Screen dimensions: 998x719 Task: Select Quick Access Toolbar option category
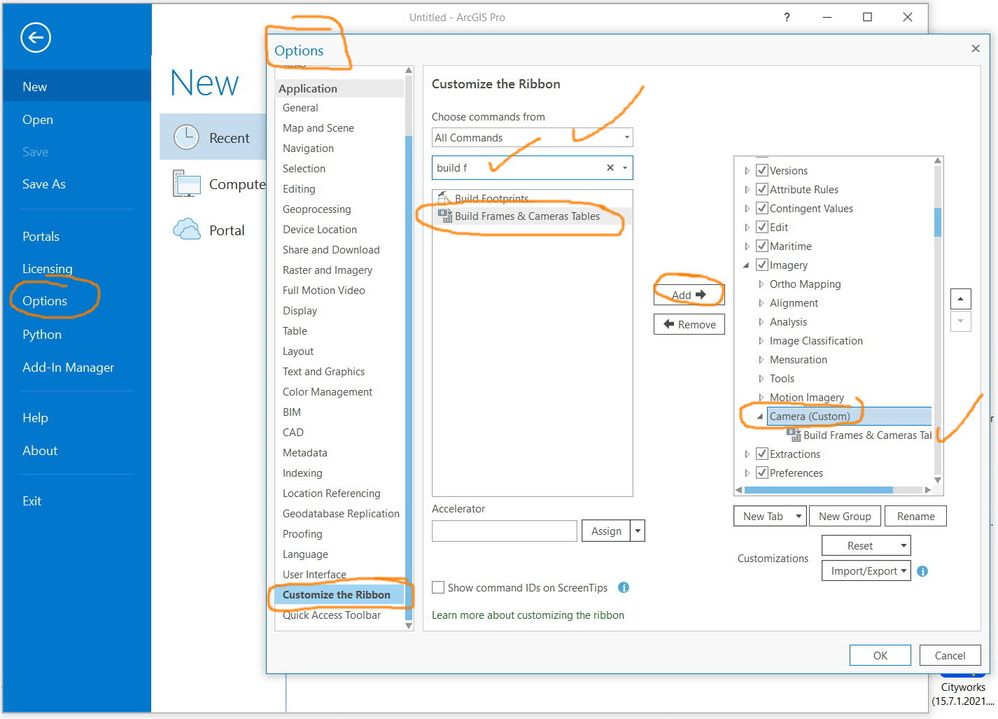click(x=332, y=615)
